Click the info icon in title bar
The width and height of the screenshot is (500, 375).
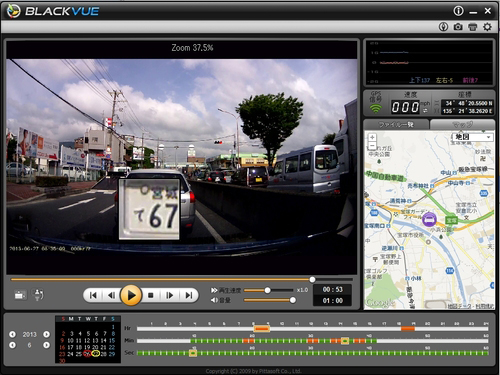coord(458,11)
